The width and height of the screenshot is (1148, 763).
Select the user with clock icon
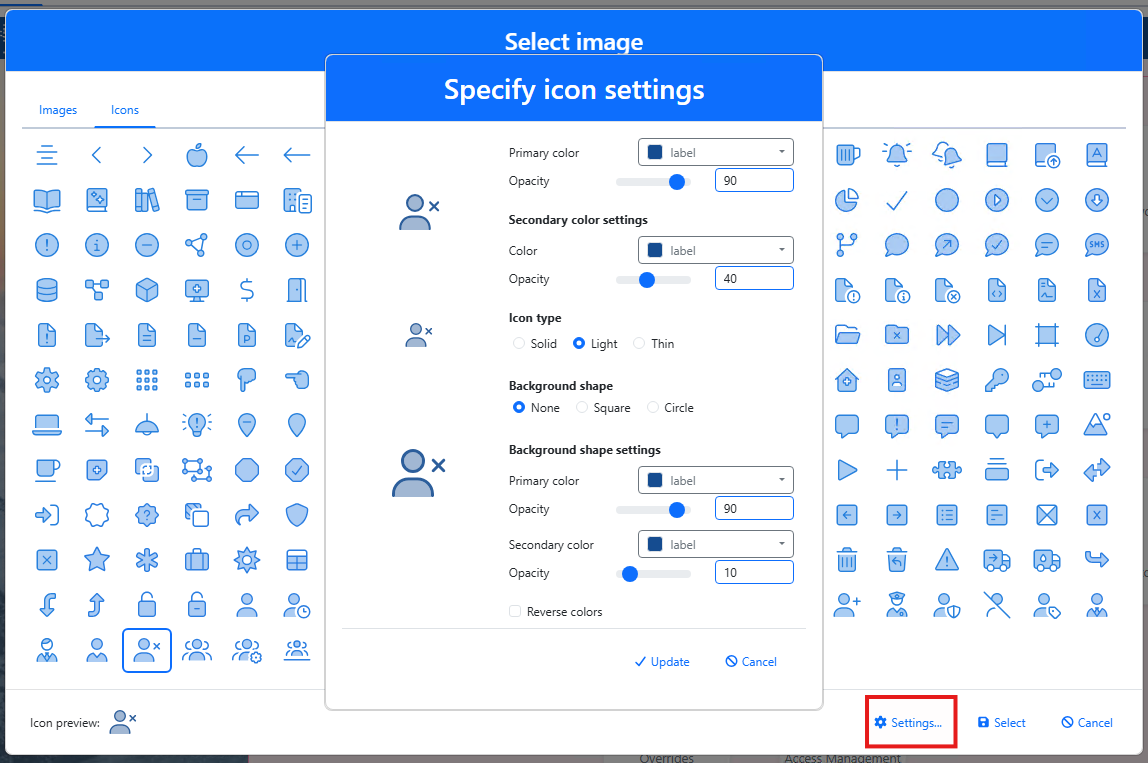(x=297, y=606)
